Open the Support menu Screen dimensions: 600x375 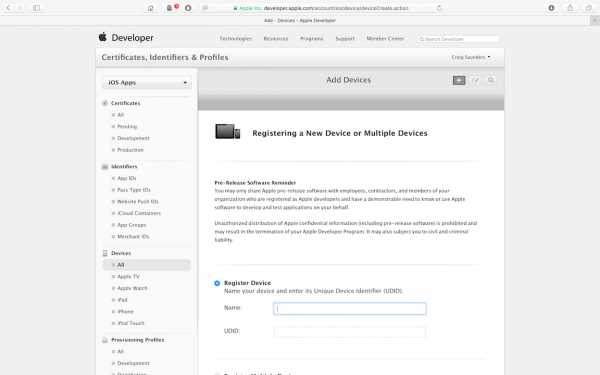[x=345, y=39]
